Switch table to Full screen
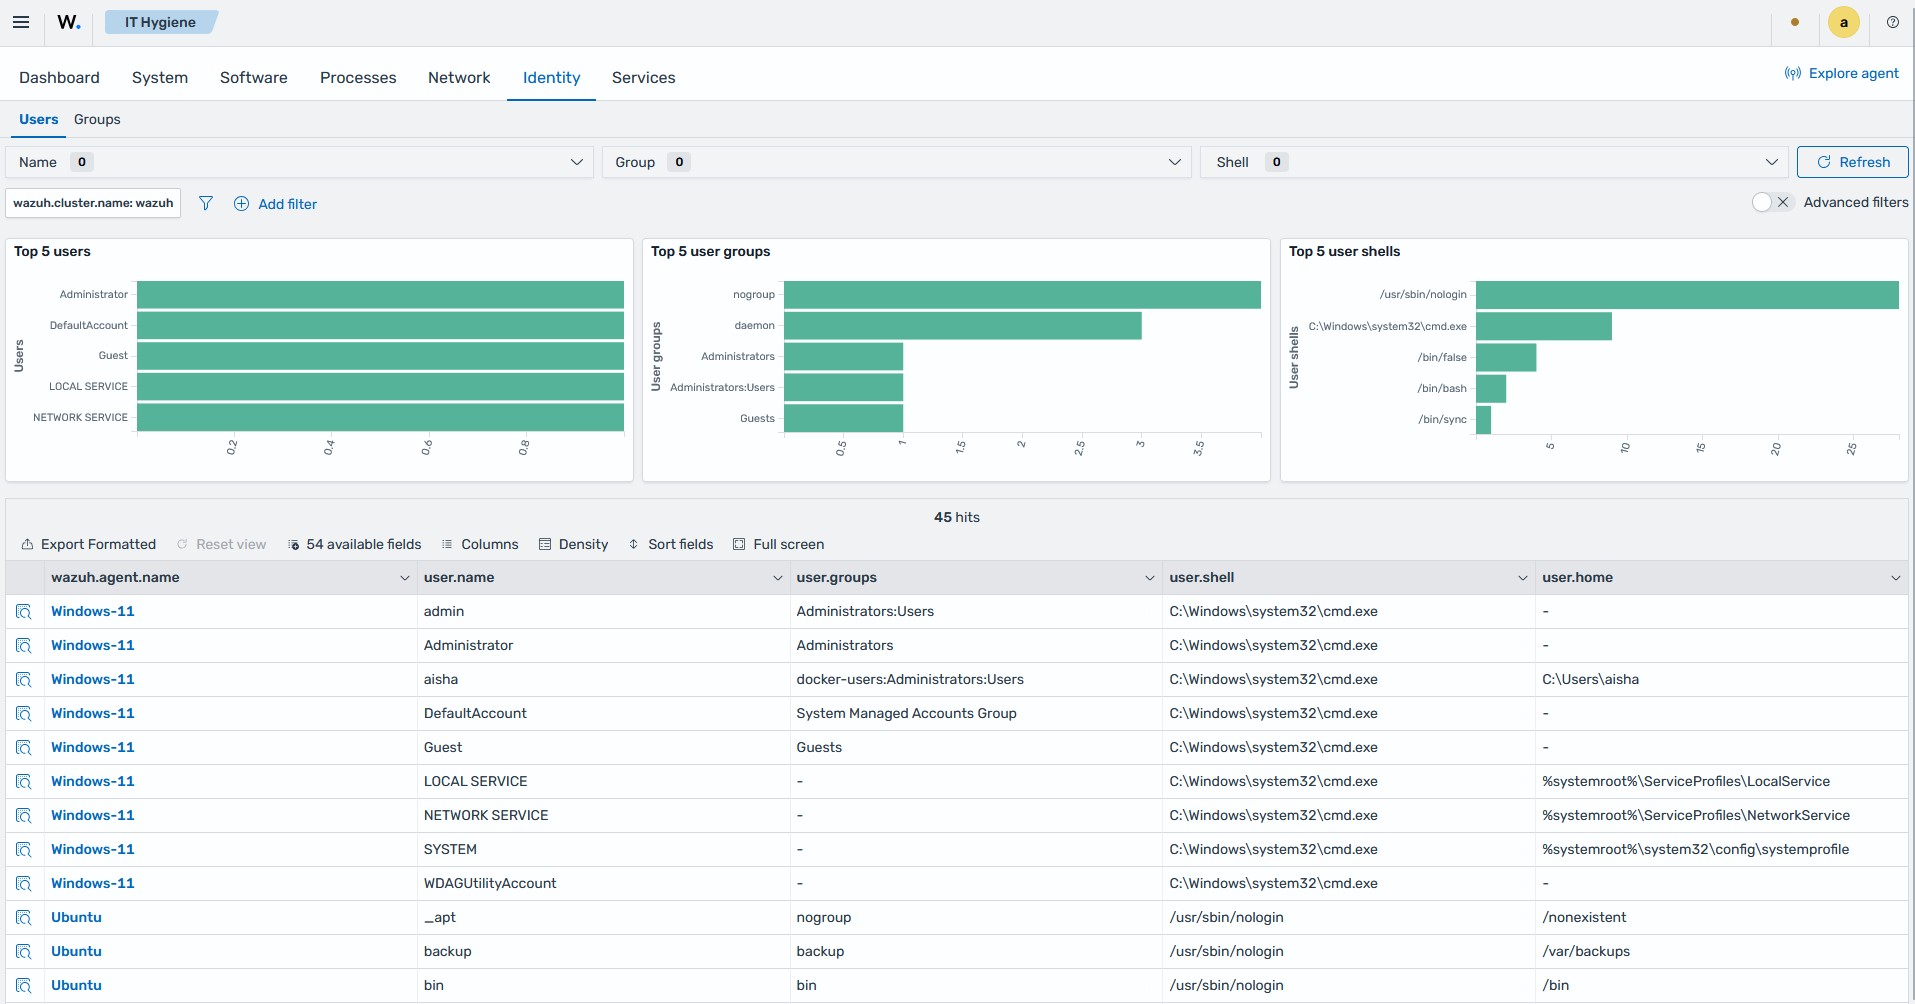The image size is (1915, 1004). [778, 544]
